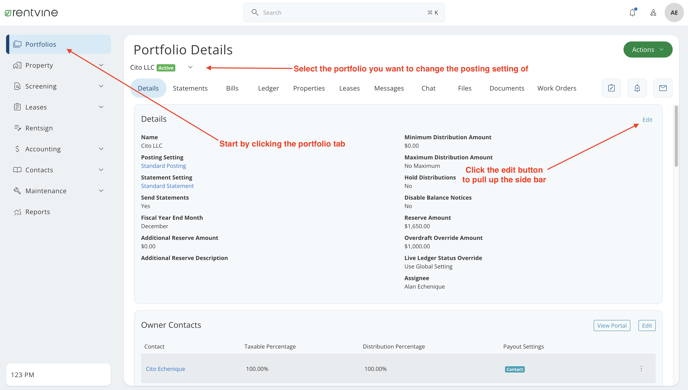Expand the Screening menu chevron
This screenshot has height=390, width=688.
tap(101, 86)
